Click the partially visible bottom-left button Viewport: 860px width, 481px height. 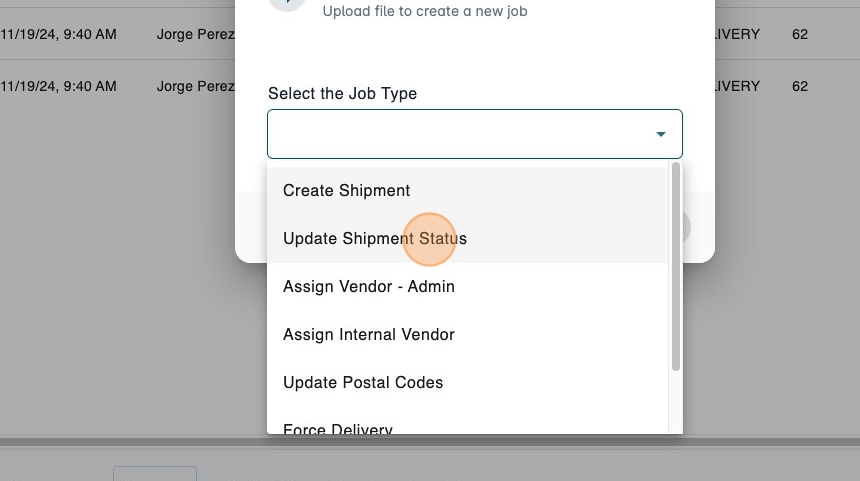pyautogui.click(x=155, y=474)
